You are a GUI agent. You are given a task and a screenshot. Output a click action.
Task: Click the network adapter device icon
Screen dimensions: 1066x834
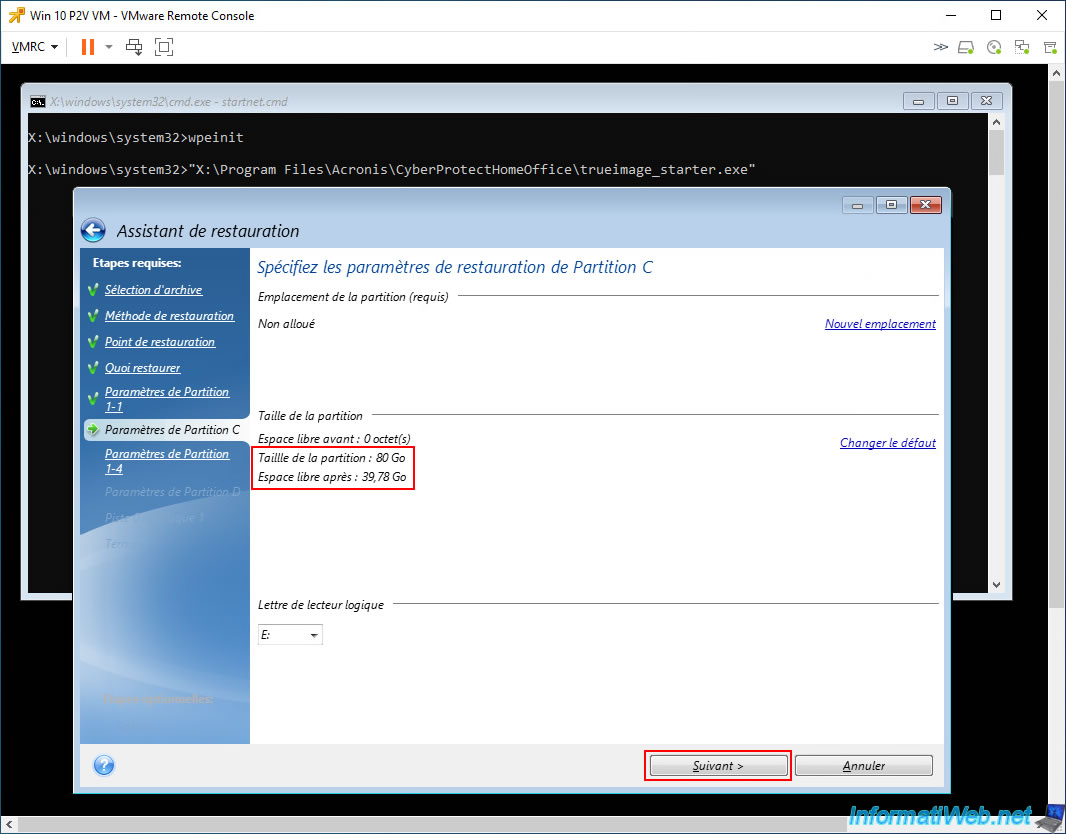pyautogui.click(x=1022, y=47)
